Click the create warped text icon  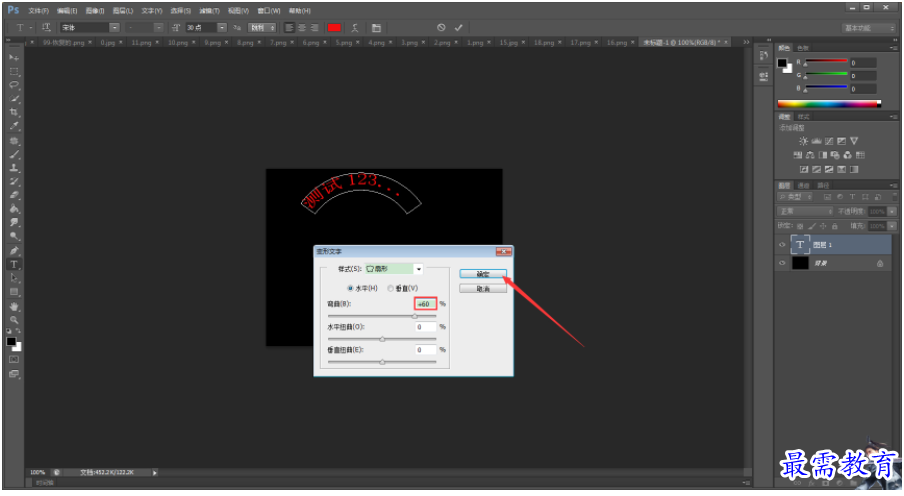point(355,28)
